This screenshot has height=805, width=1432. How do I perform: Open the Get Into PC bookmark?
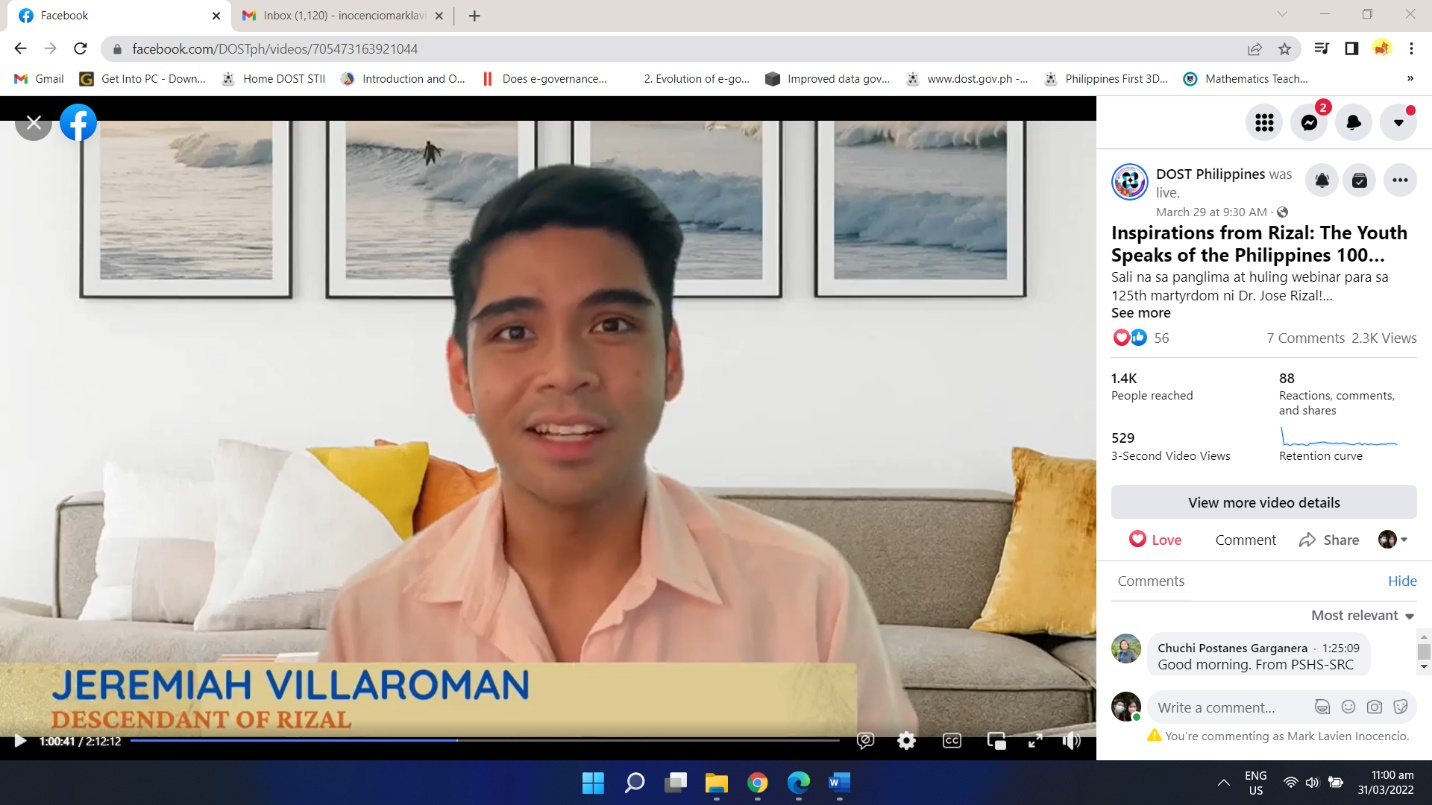click(142, 79)
